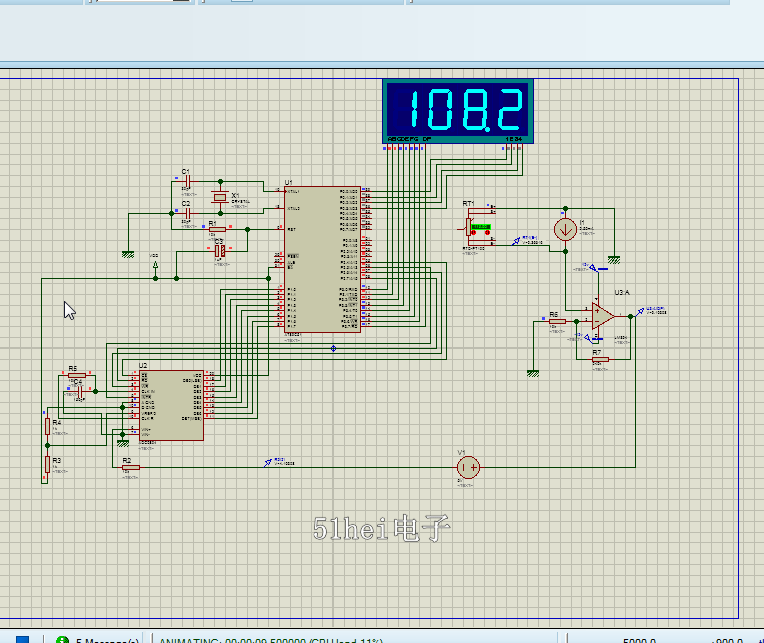Select capacitor C2
This screenshot has width=764, height=643.
coord(188,213)
